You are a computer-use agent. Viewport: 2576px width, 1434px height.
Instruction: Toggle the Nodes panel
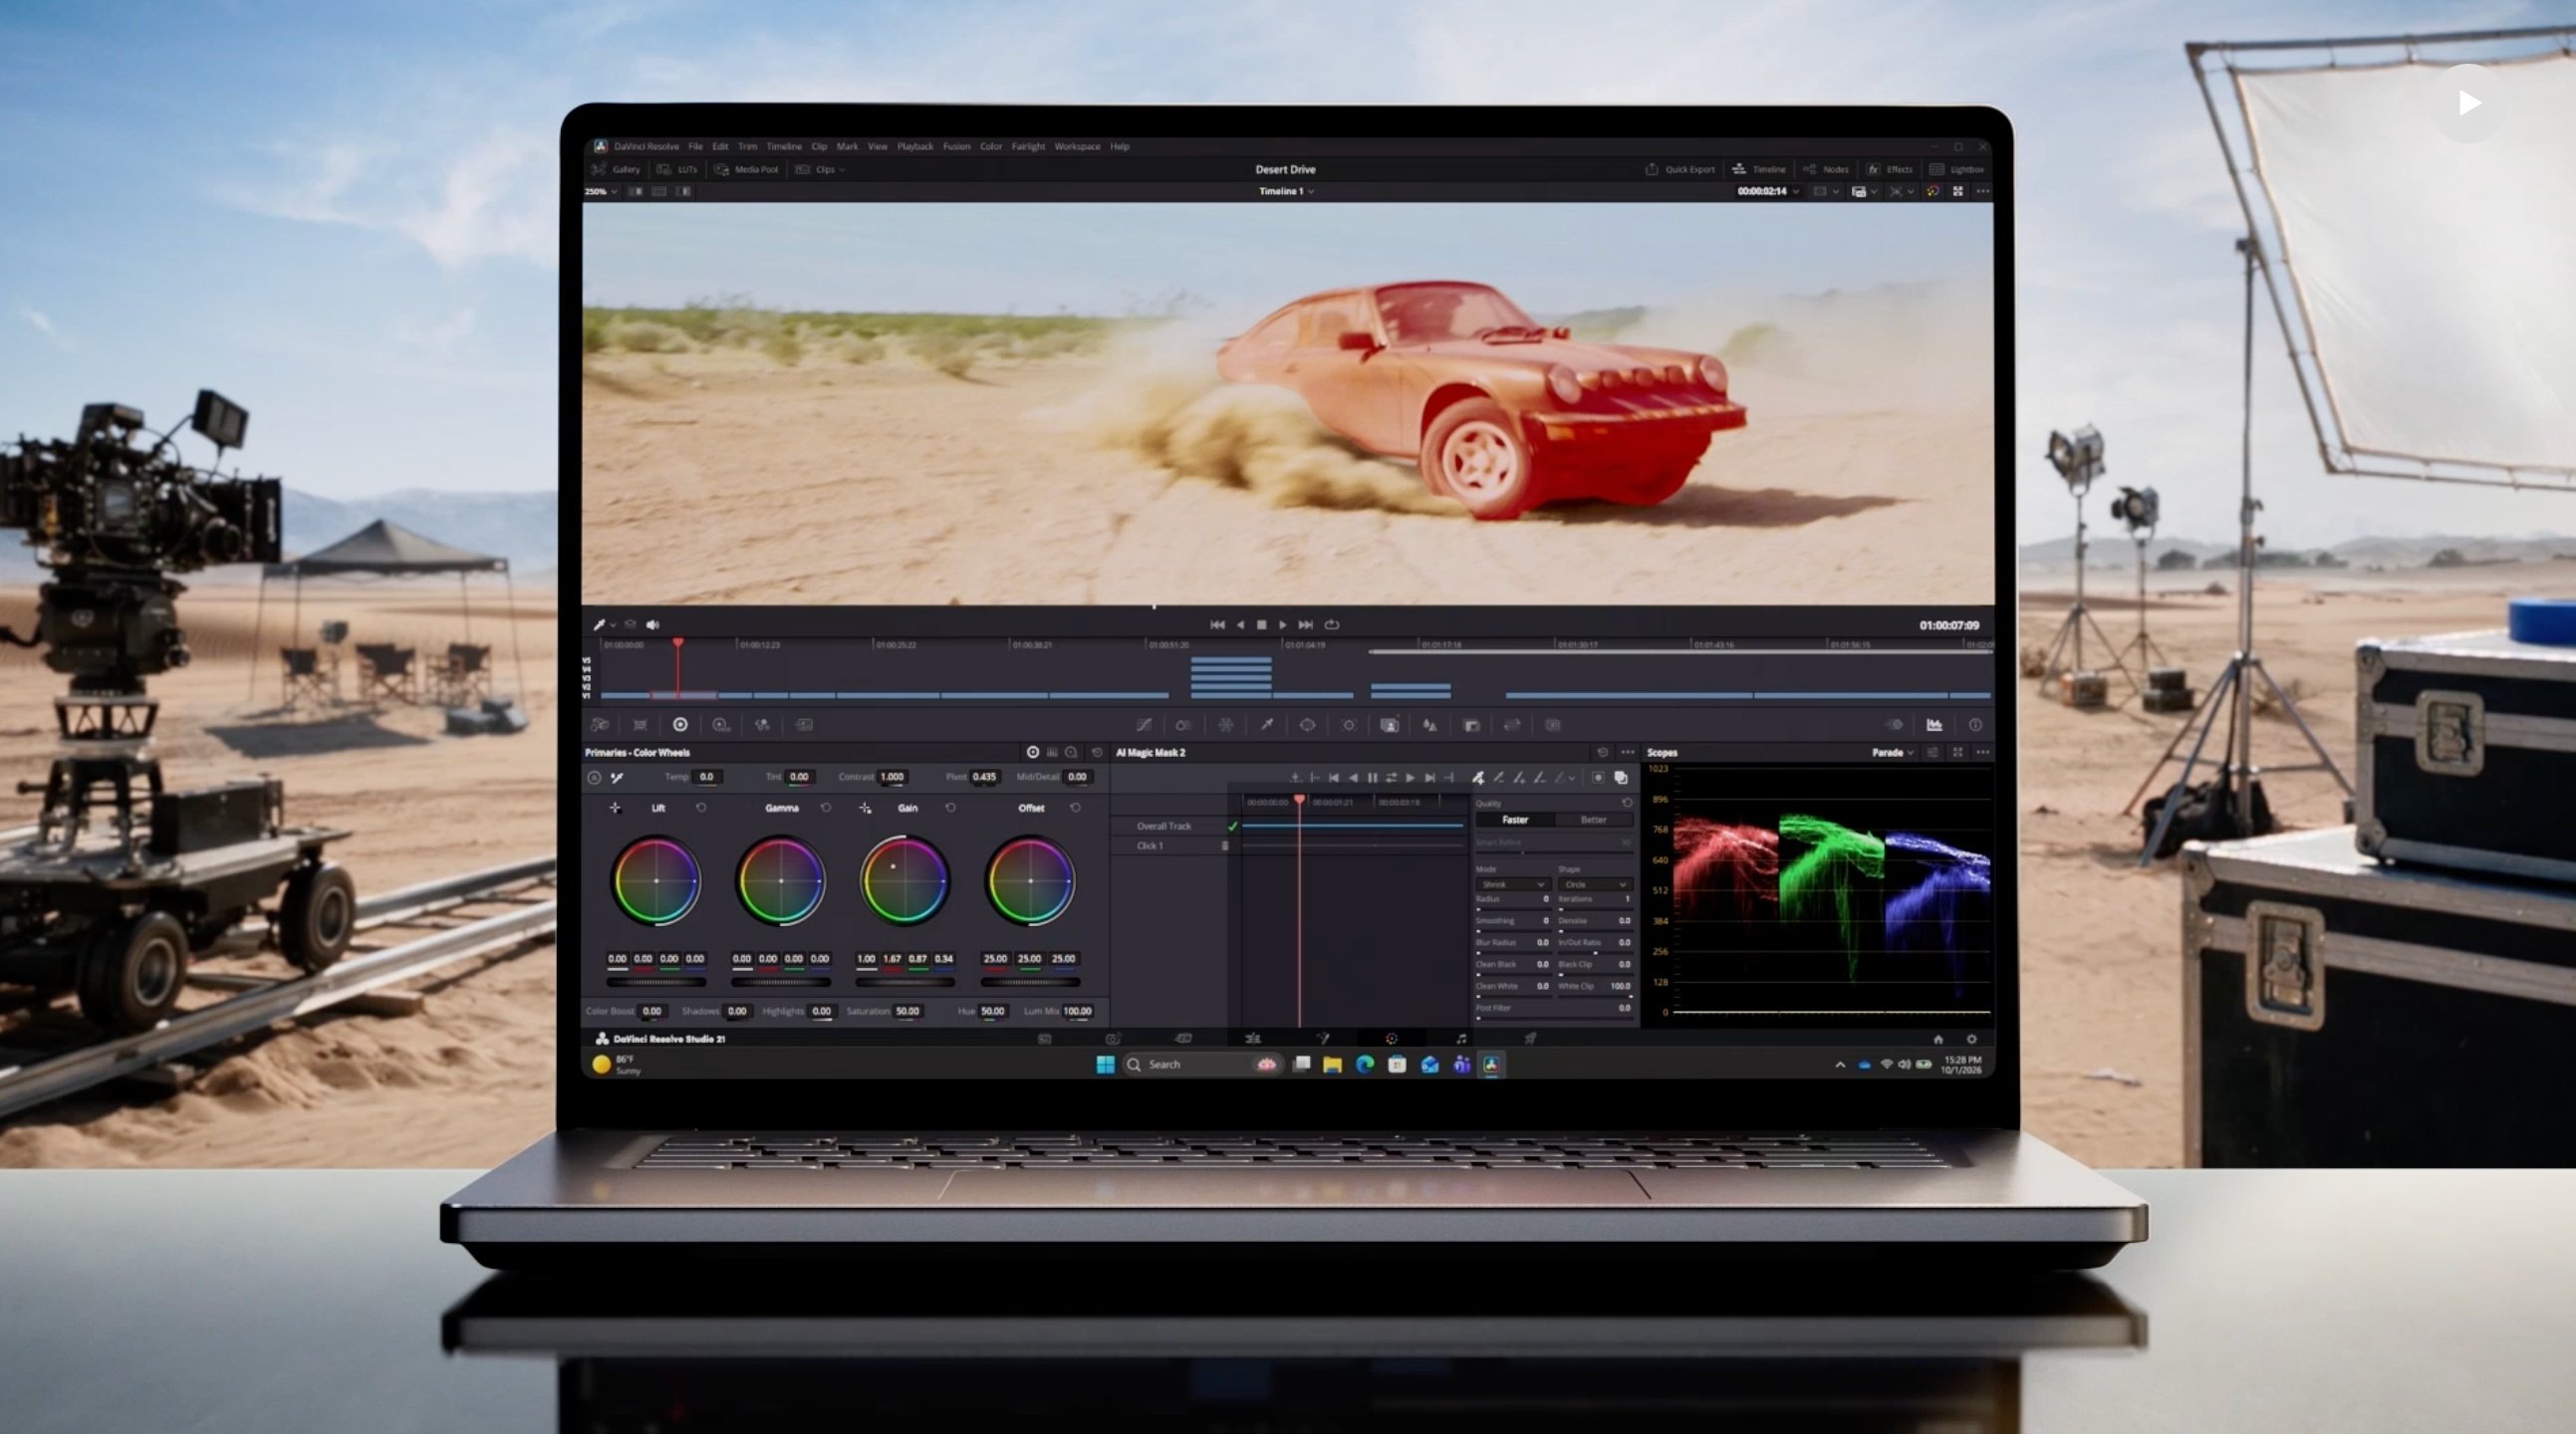(1826, 169)
